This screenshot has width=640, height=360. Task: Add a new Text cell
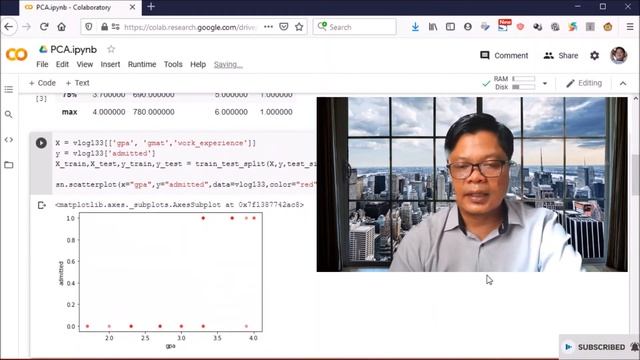(78, 83)
